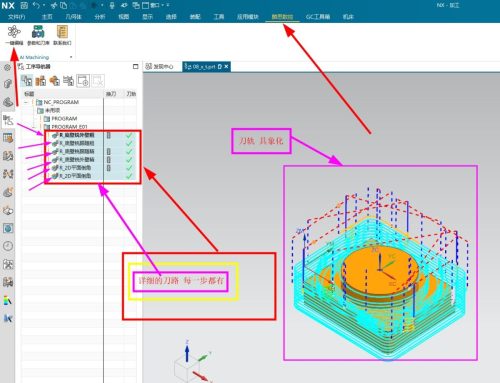Expand the AI Machining group dropdown arrow

[71, 57]
